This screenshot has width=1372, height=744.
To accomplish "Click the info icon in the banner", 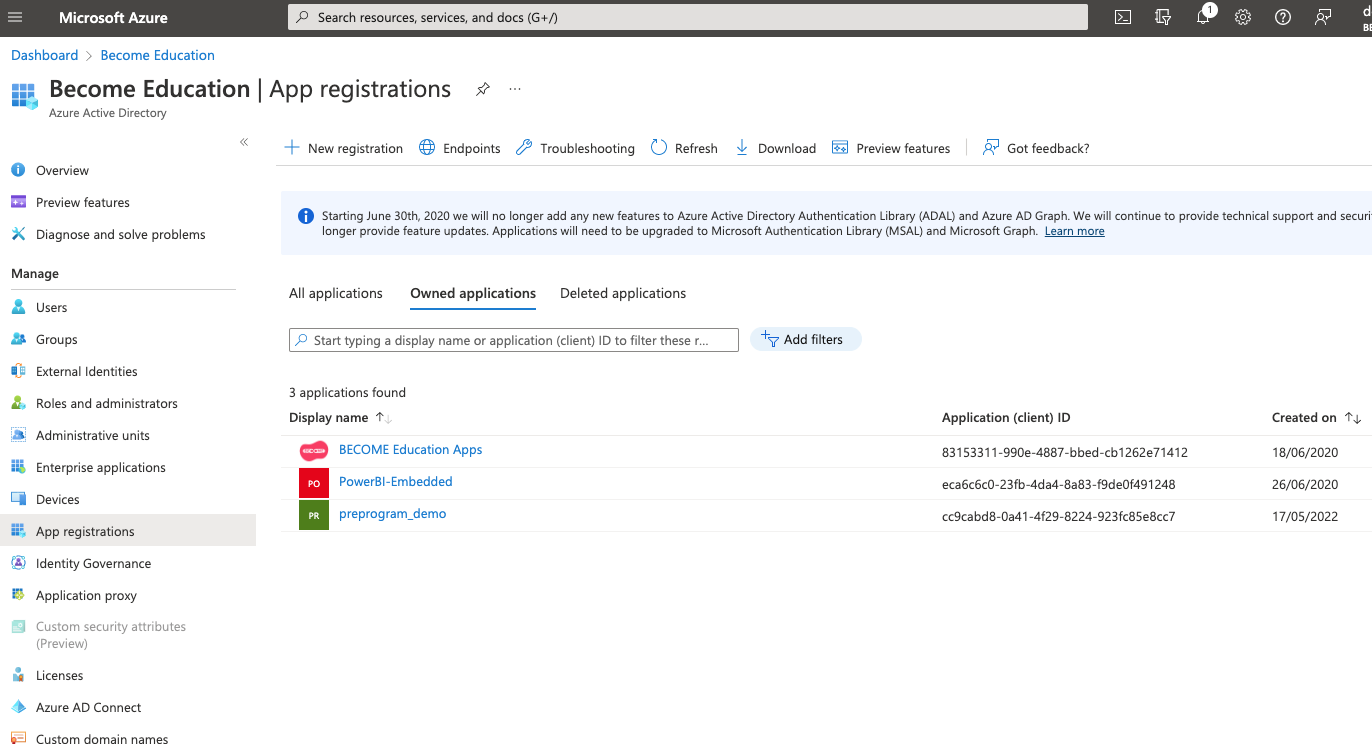I will coord(306,216).
